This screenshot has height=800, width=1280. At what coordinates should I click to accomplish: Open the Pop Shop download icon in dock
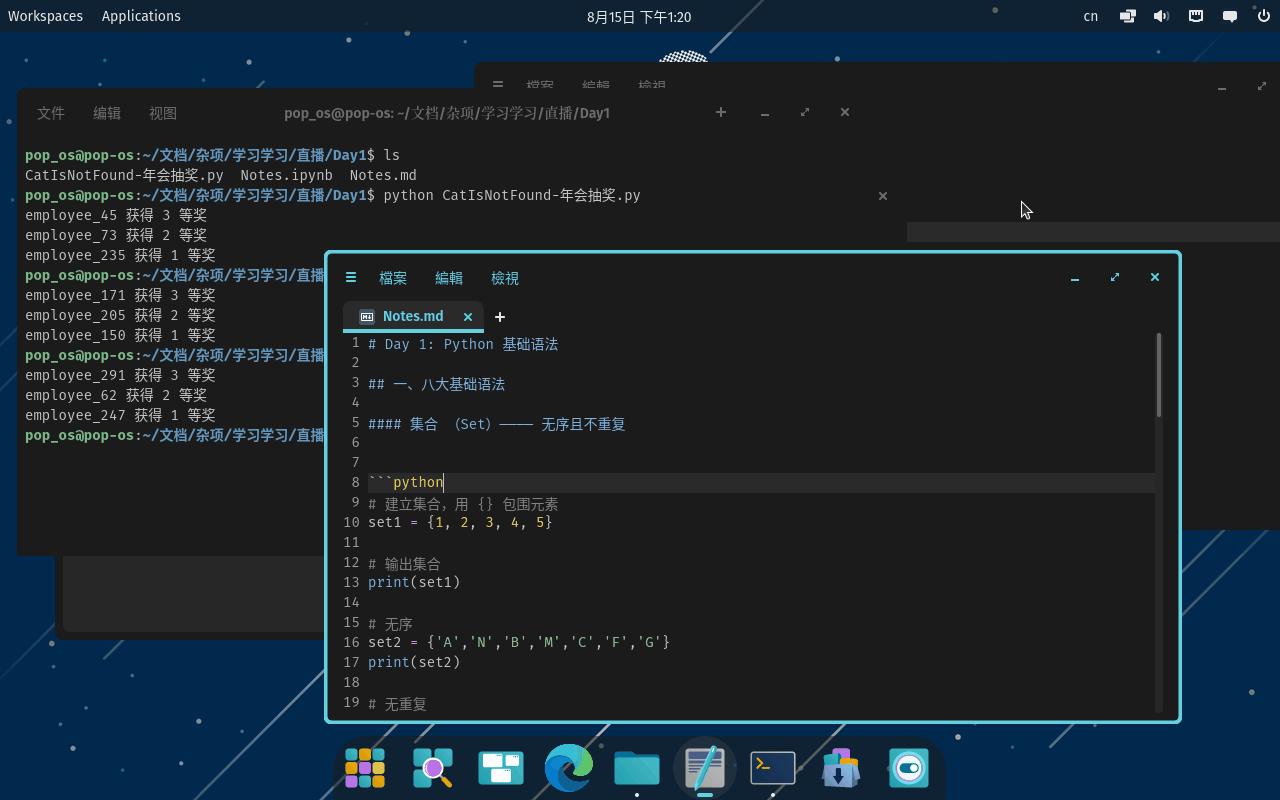(x=841, y=768)
